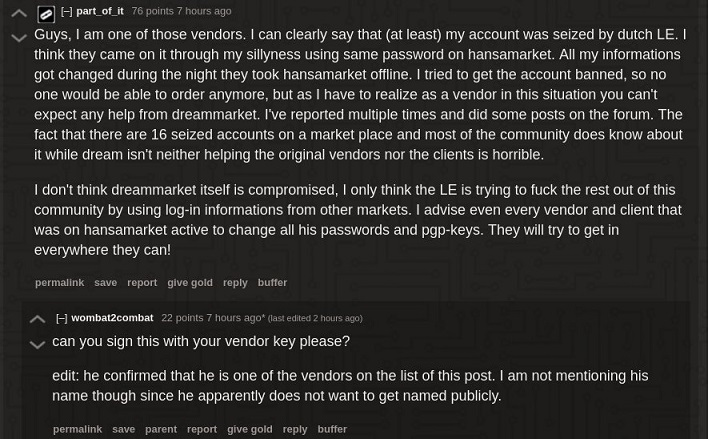
Task: Open wombat2combat user profile
Action: point(112,318)
